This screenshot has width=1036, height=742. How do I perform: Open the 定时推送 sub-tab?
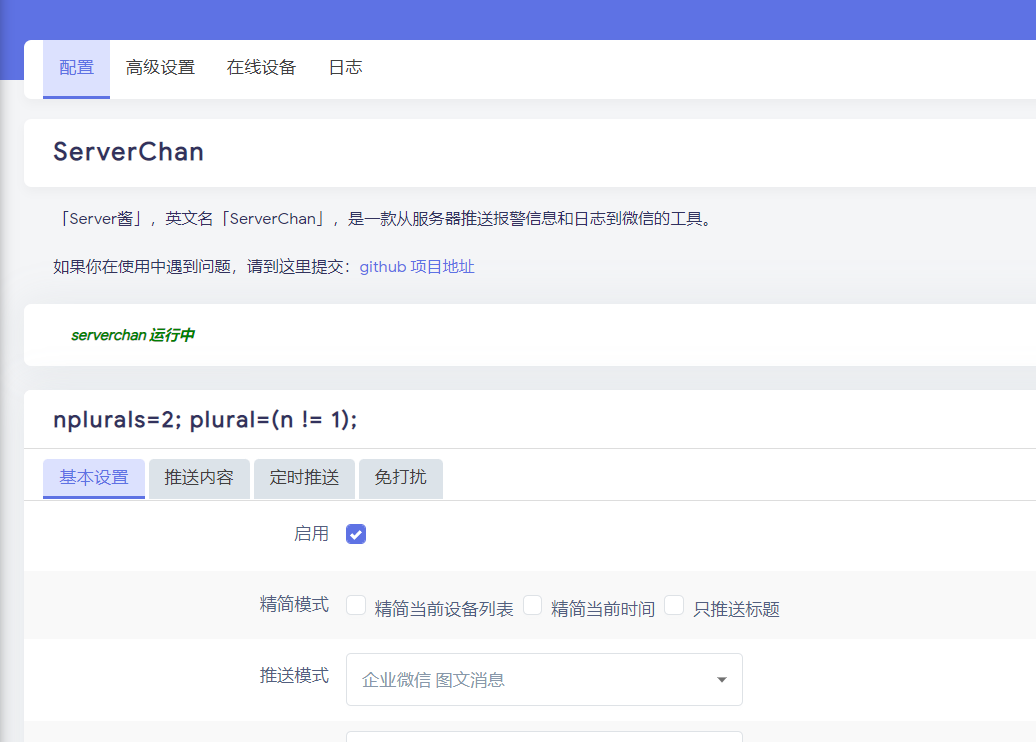pos(304,478)
